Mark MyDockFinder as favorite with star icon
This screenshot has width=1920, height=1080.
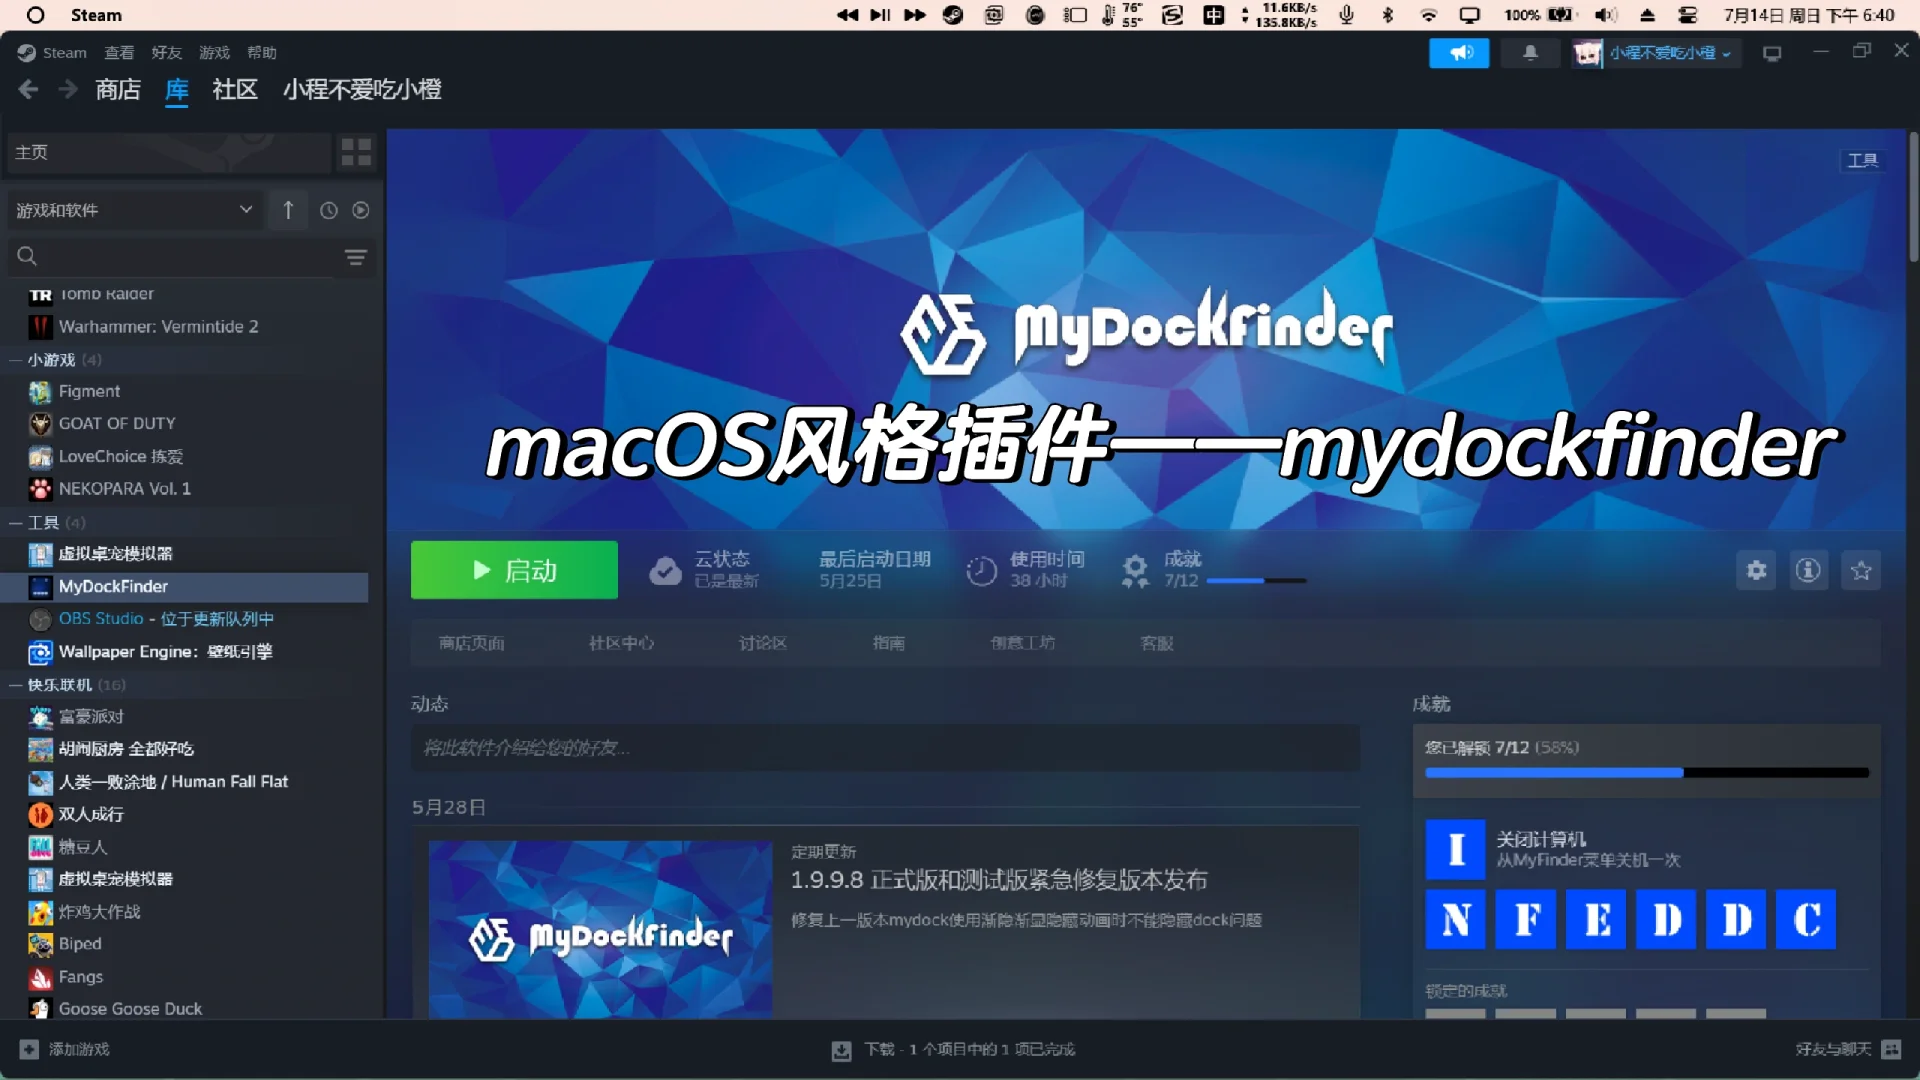[x=1861, y=570]
